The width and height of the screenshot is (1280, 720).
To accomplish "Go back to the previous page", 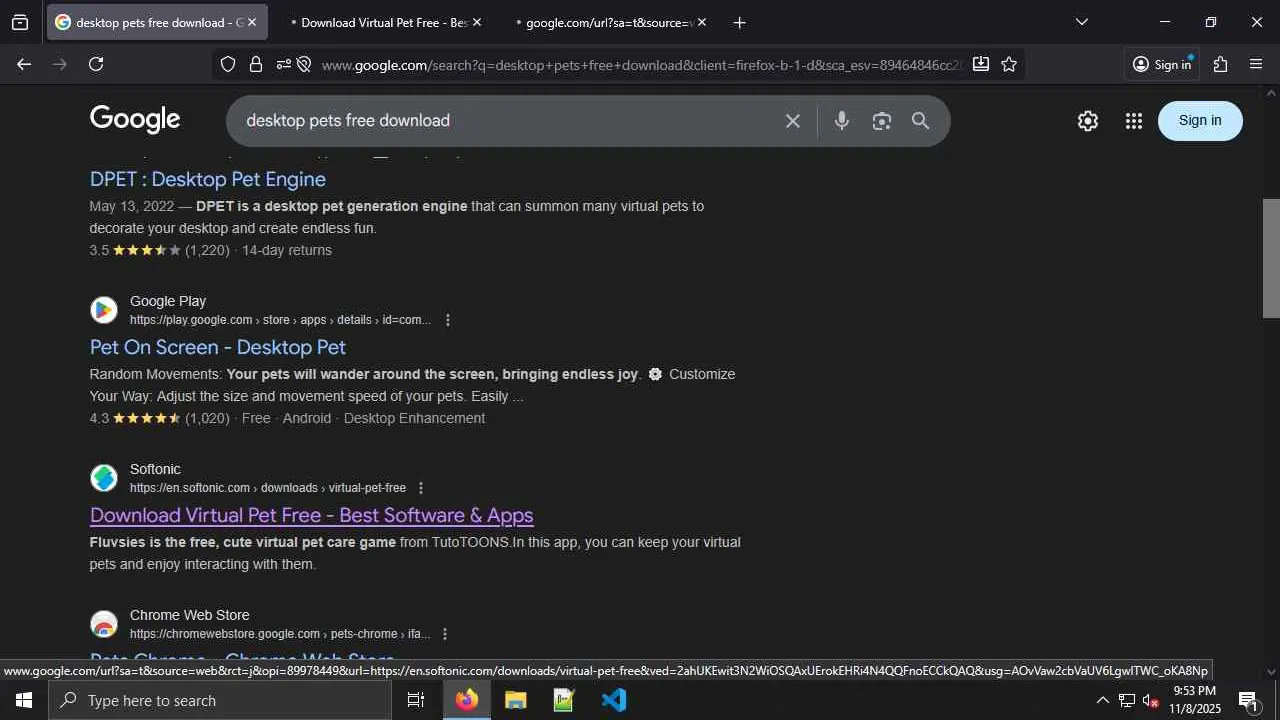I will pyautogui.click(x=24, y=64).
